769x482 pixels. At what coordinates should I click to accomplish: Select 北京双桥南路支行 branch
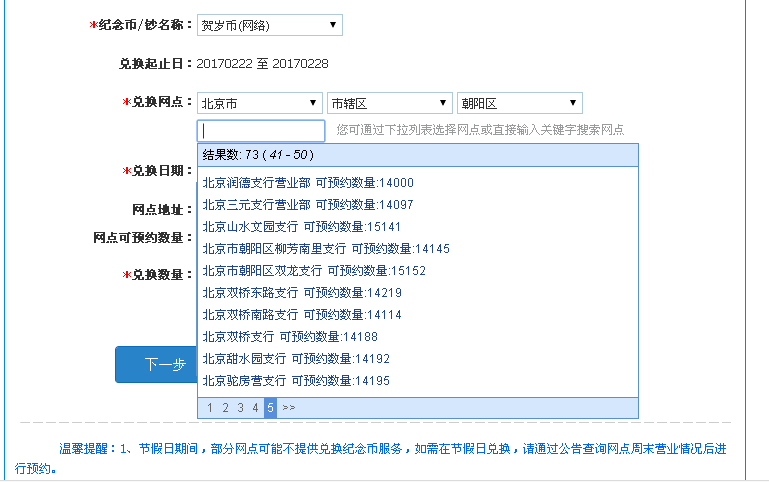point(301,315)
